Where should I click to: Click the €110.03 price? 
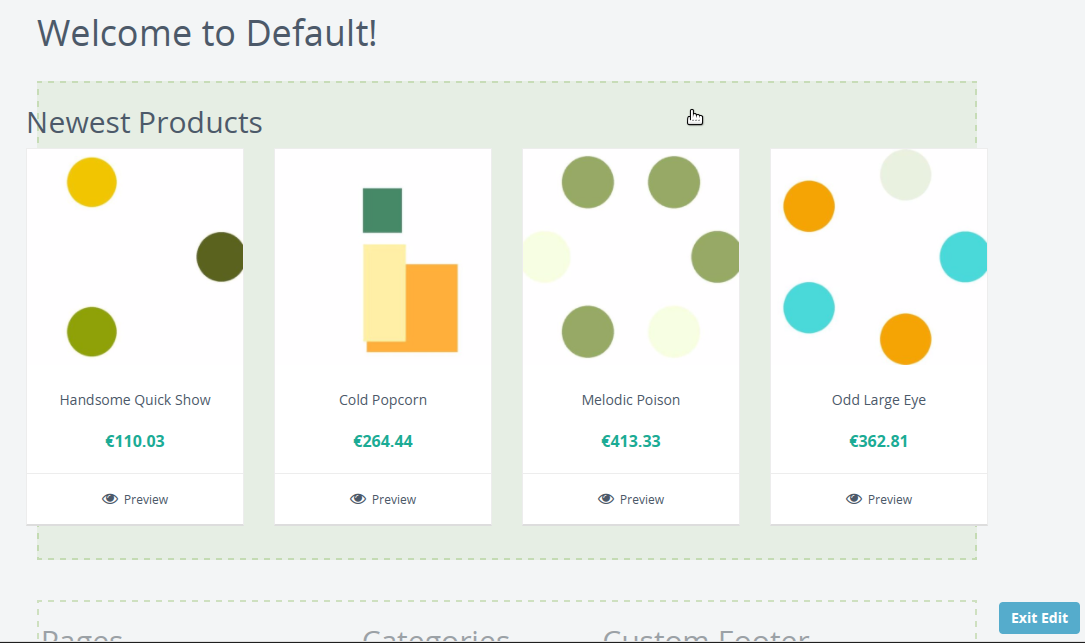[135, 441]
